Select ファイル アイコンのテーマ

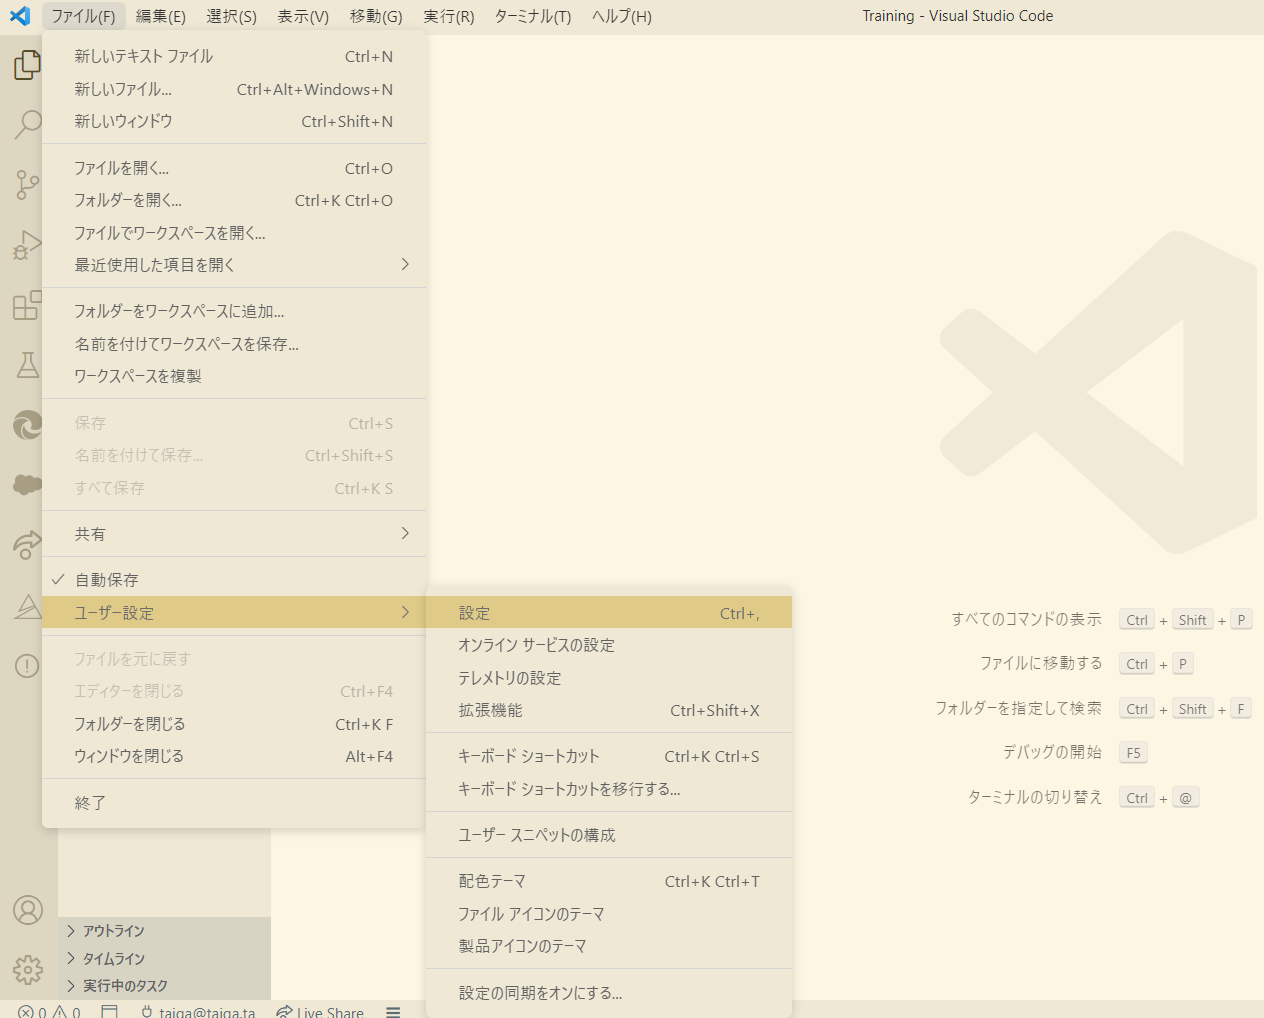[x=609, y=914]
